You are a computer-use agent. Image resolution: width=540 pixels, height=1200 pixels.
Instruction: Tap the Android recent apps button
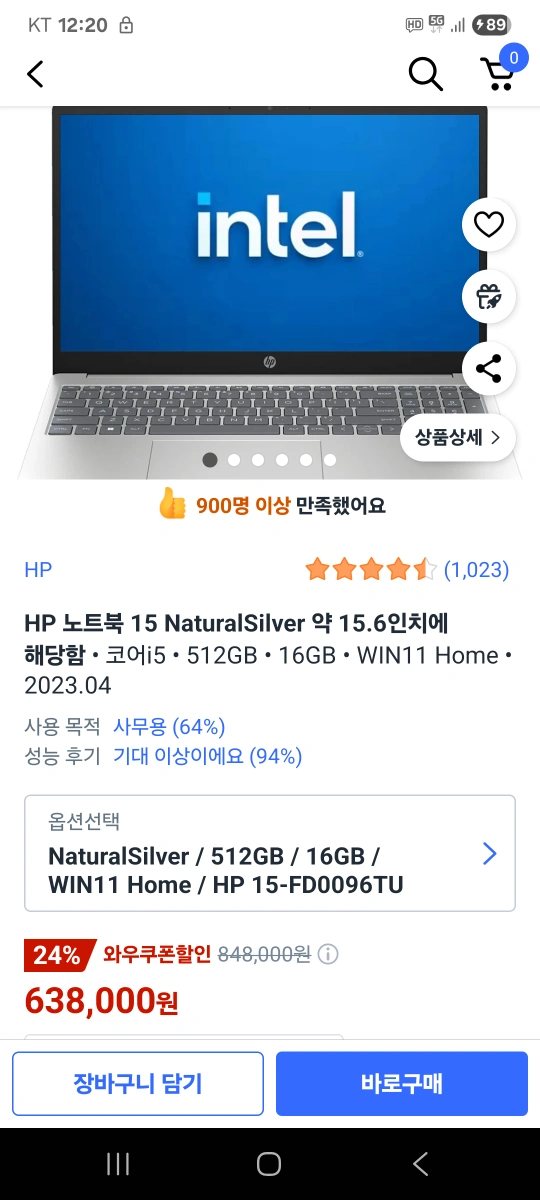coord(118,1163)
